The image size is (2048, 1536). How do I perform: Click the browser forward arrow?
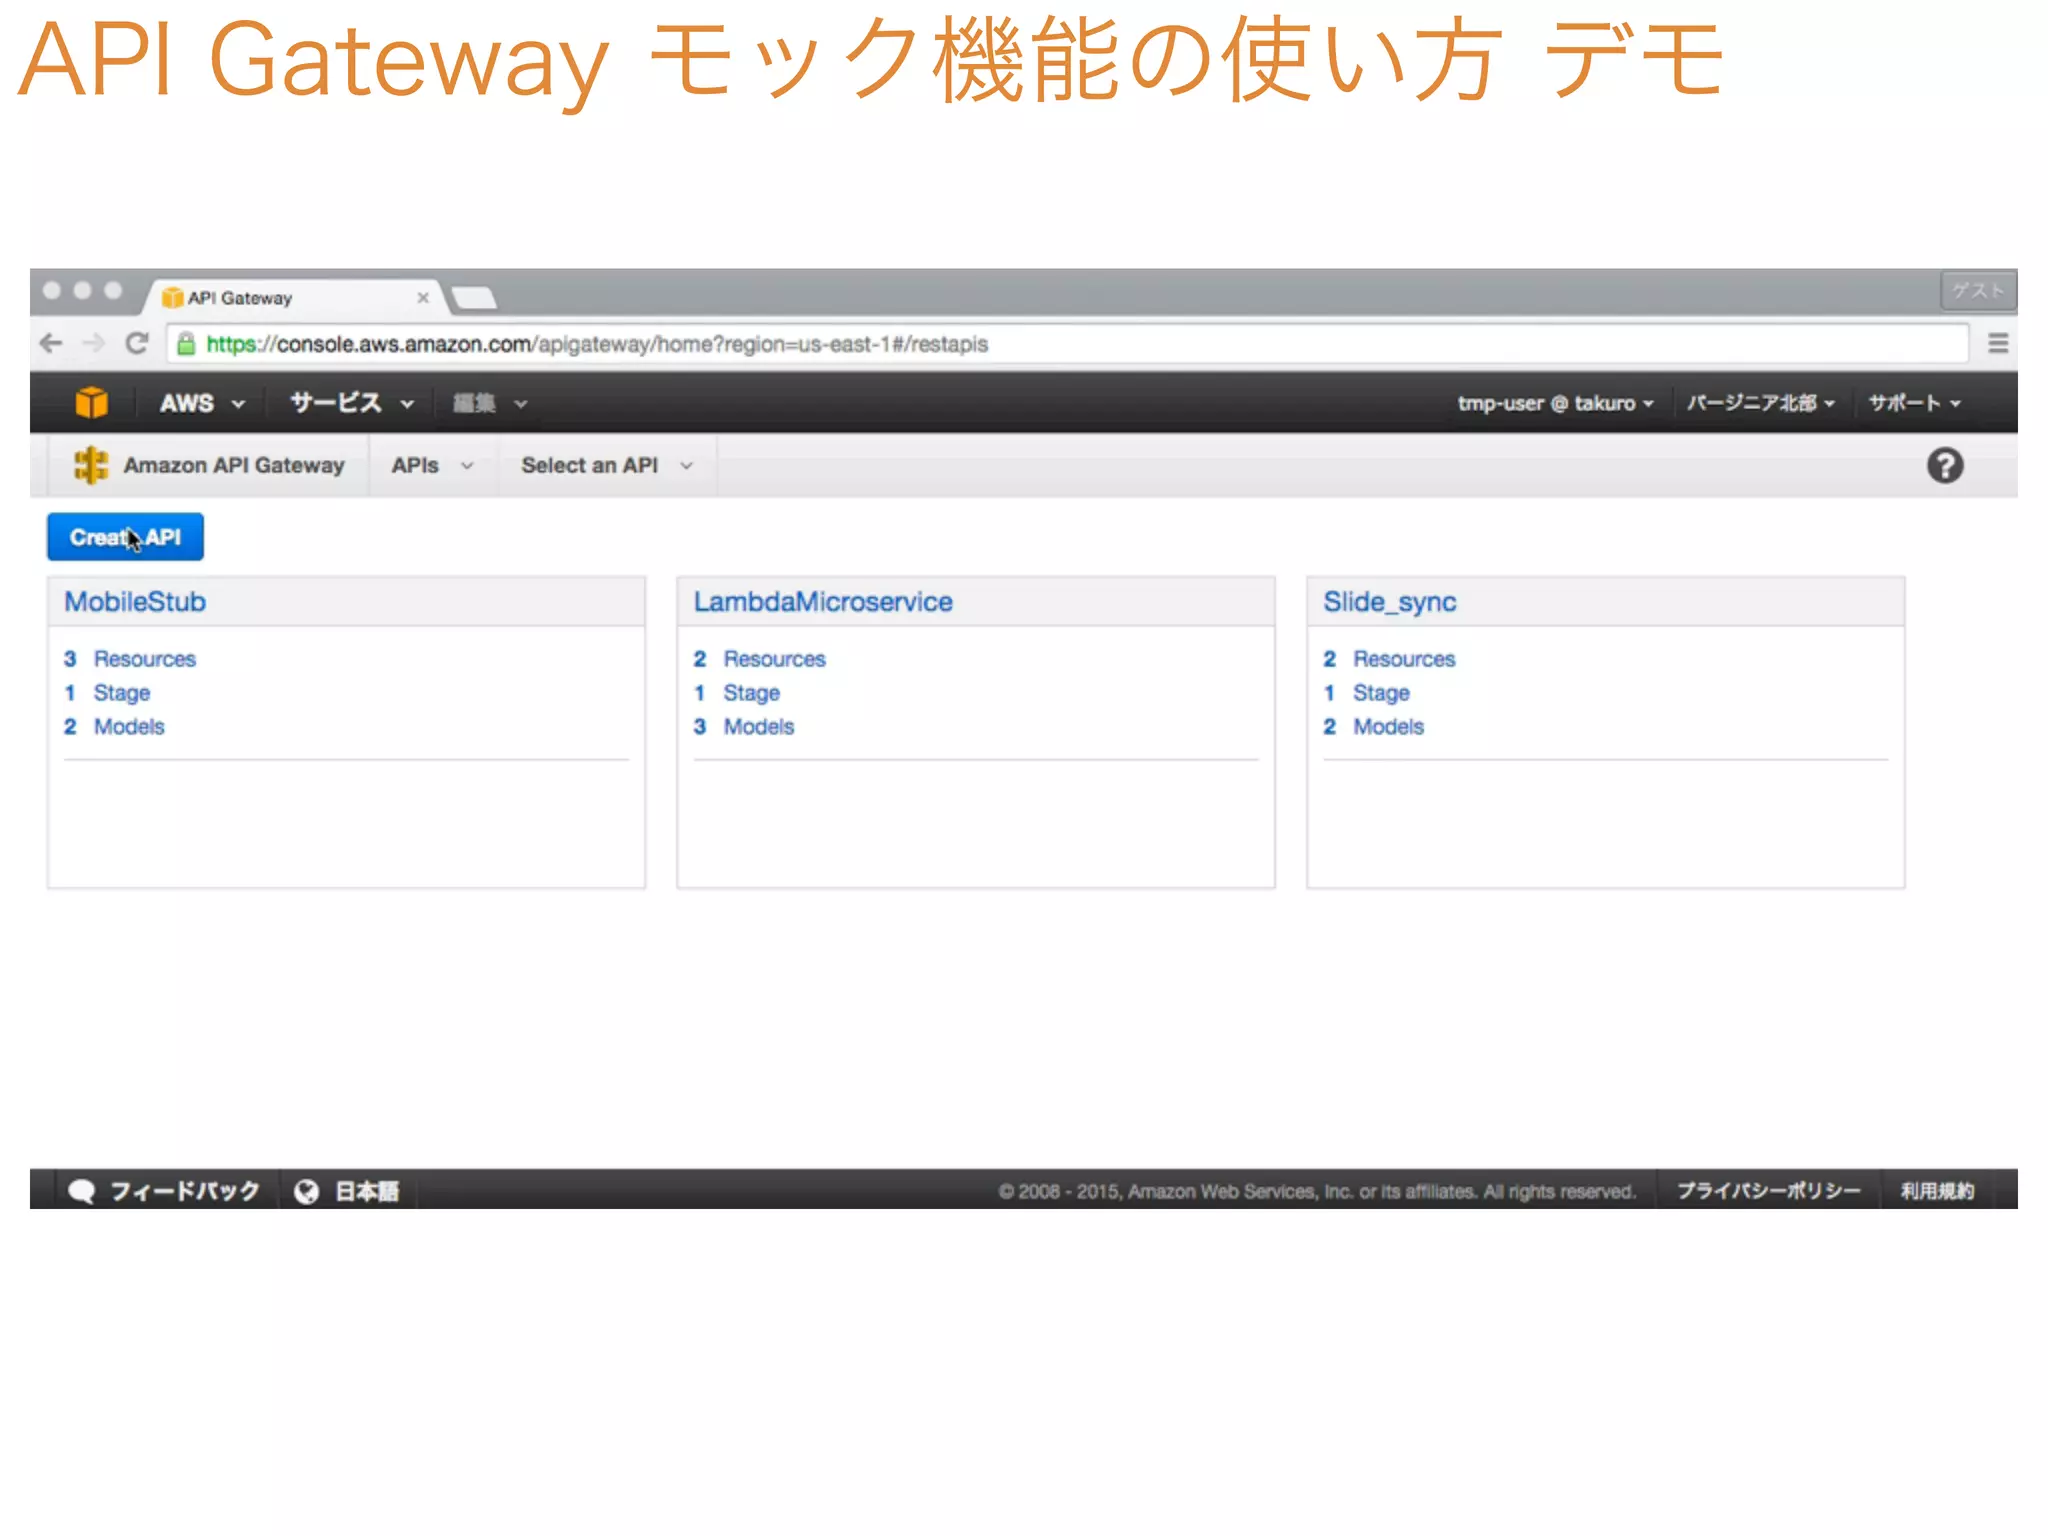94,343
